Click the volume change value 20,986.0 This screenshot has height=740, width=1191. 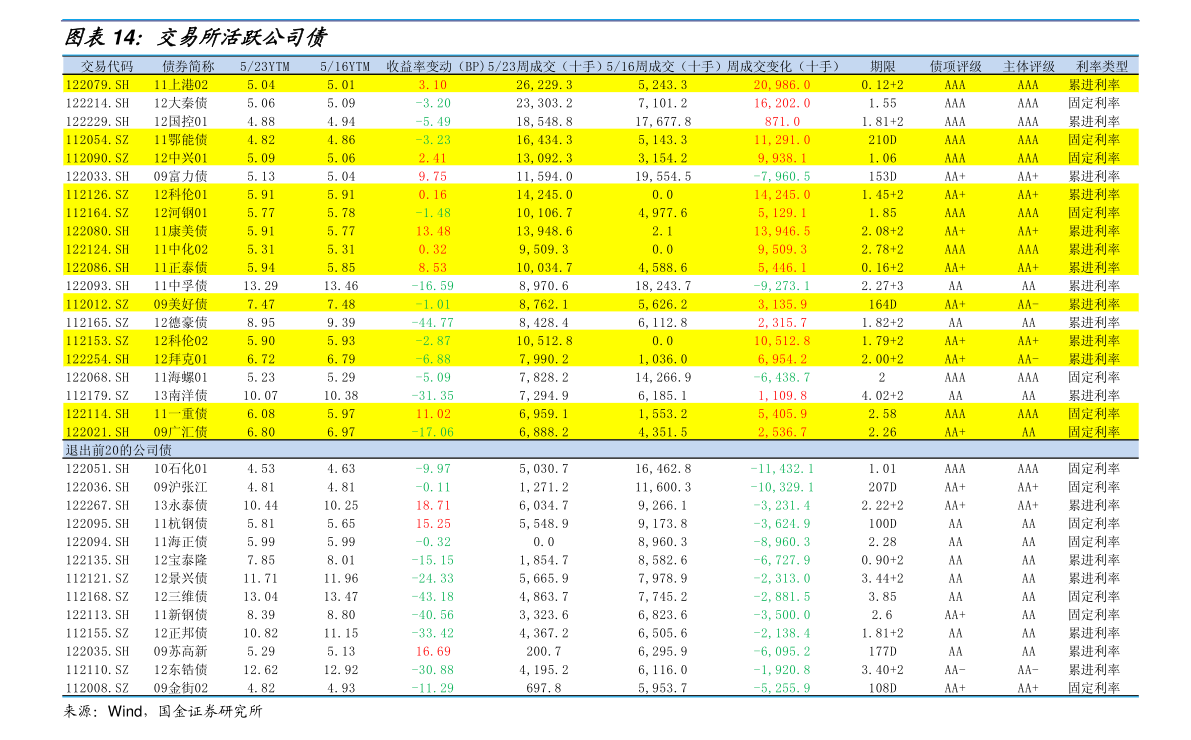(782, 85)
